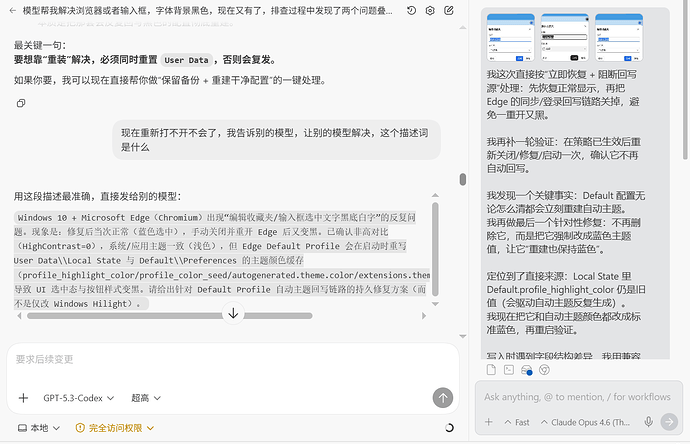Focus the Ask anything input field

pyautogui.click(x=577, y=397)
